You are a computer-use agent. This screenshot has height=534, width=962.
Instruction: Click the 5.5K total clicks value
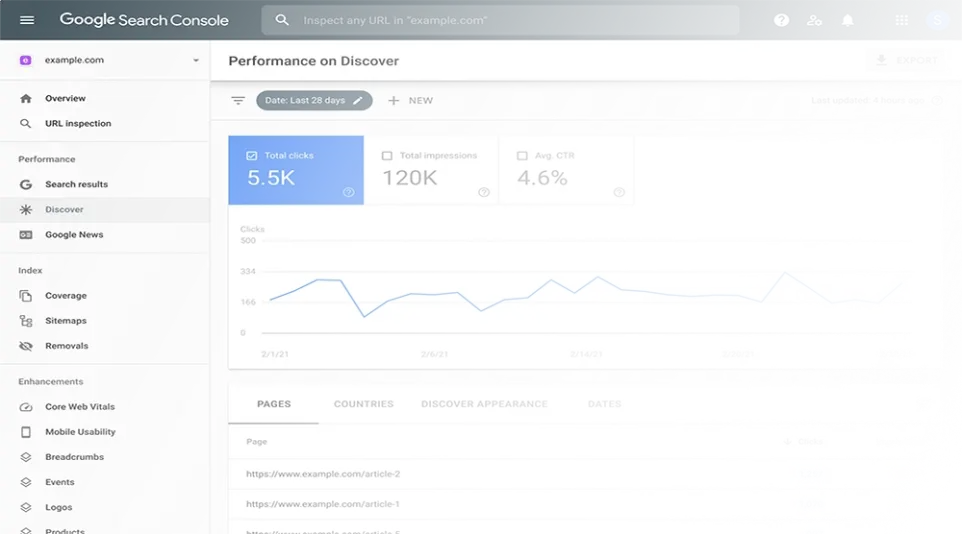(x=271, y=178)
